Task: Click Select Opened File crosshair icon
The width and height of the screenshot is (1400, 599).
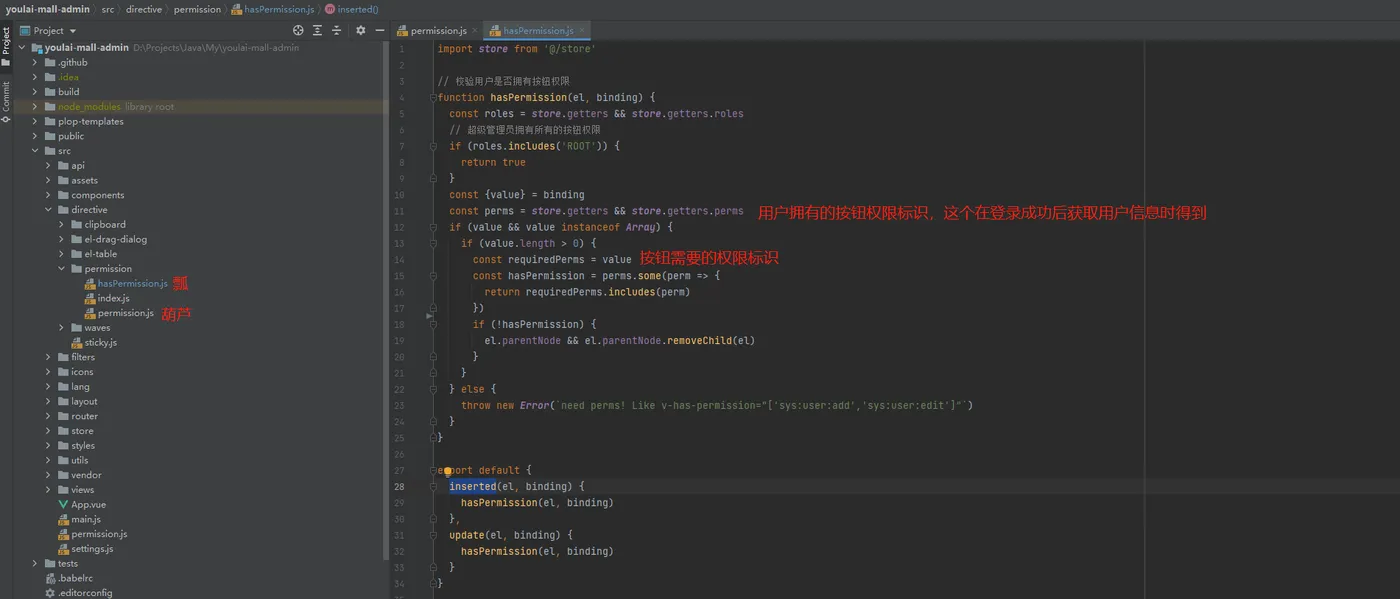Action: pyautogui.click(x=298, y=30)
